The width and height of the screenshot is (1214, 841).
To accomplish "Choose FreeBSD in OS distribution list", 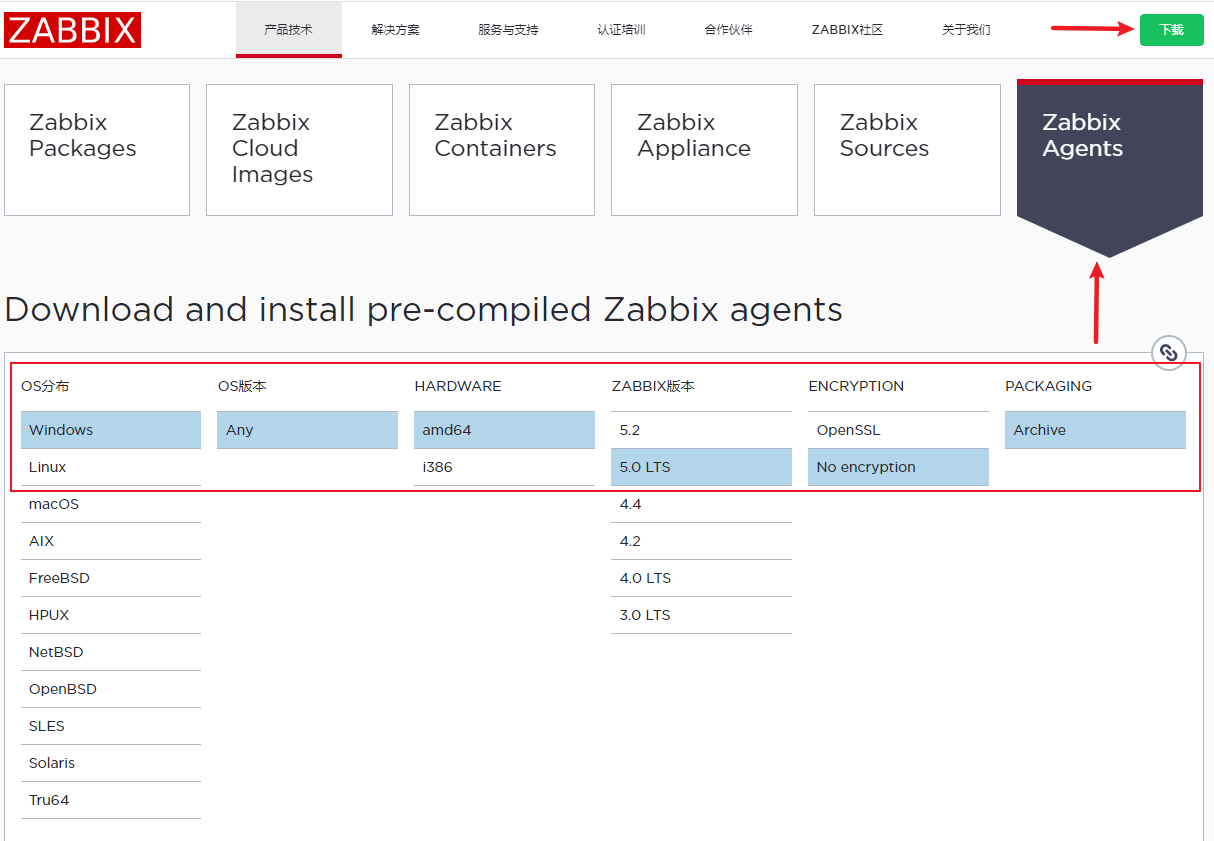I will pyautogui.click(x=110, y=578).
